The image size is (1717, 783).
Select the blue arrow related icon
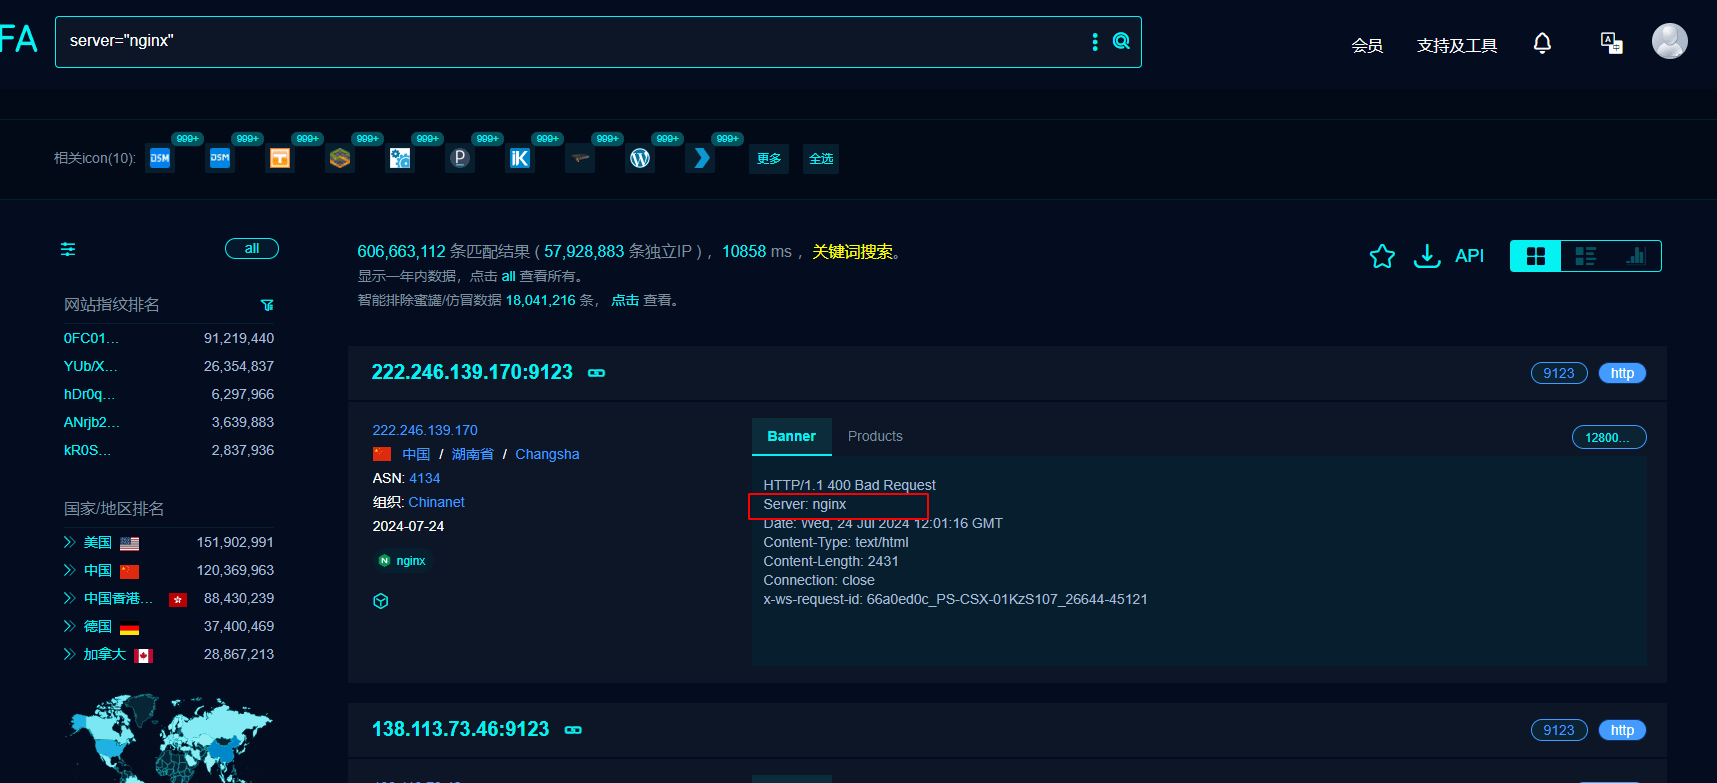[700, 158]
